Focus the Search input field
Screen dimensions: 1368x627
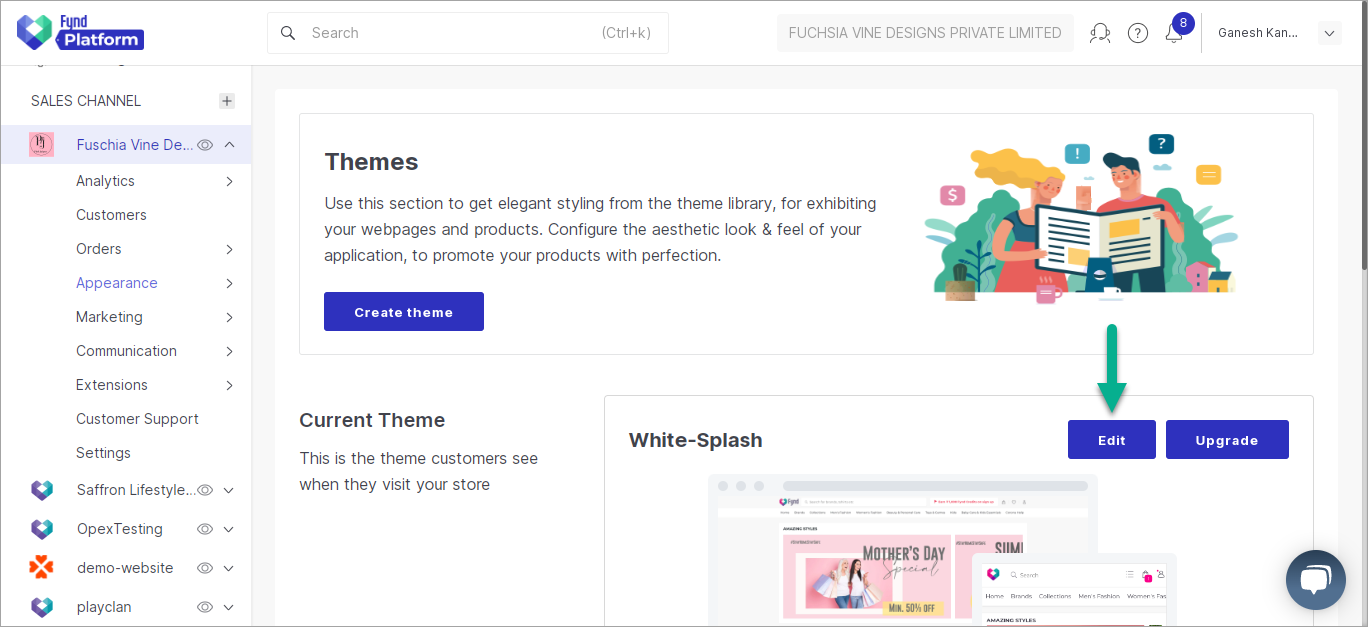point(468,33)
